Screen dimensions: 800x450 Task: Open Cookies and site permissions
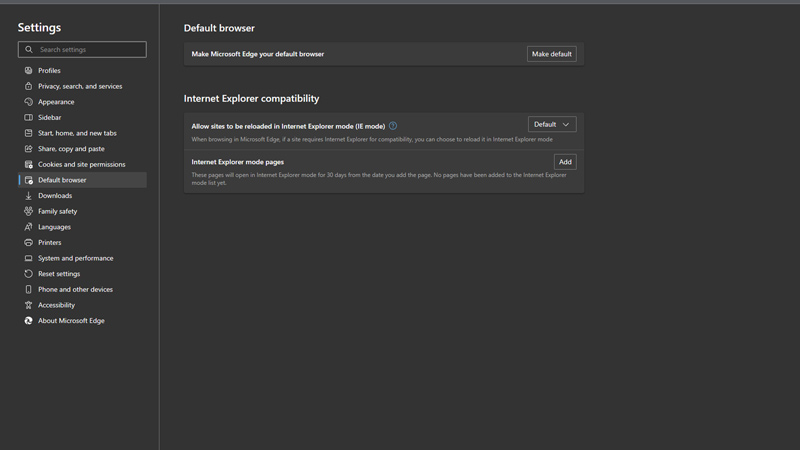[82, 164]
